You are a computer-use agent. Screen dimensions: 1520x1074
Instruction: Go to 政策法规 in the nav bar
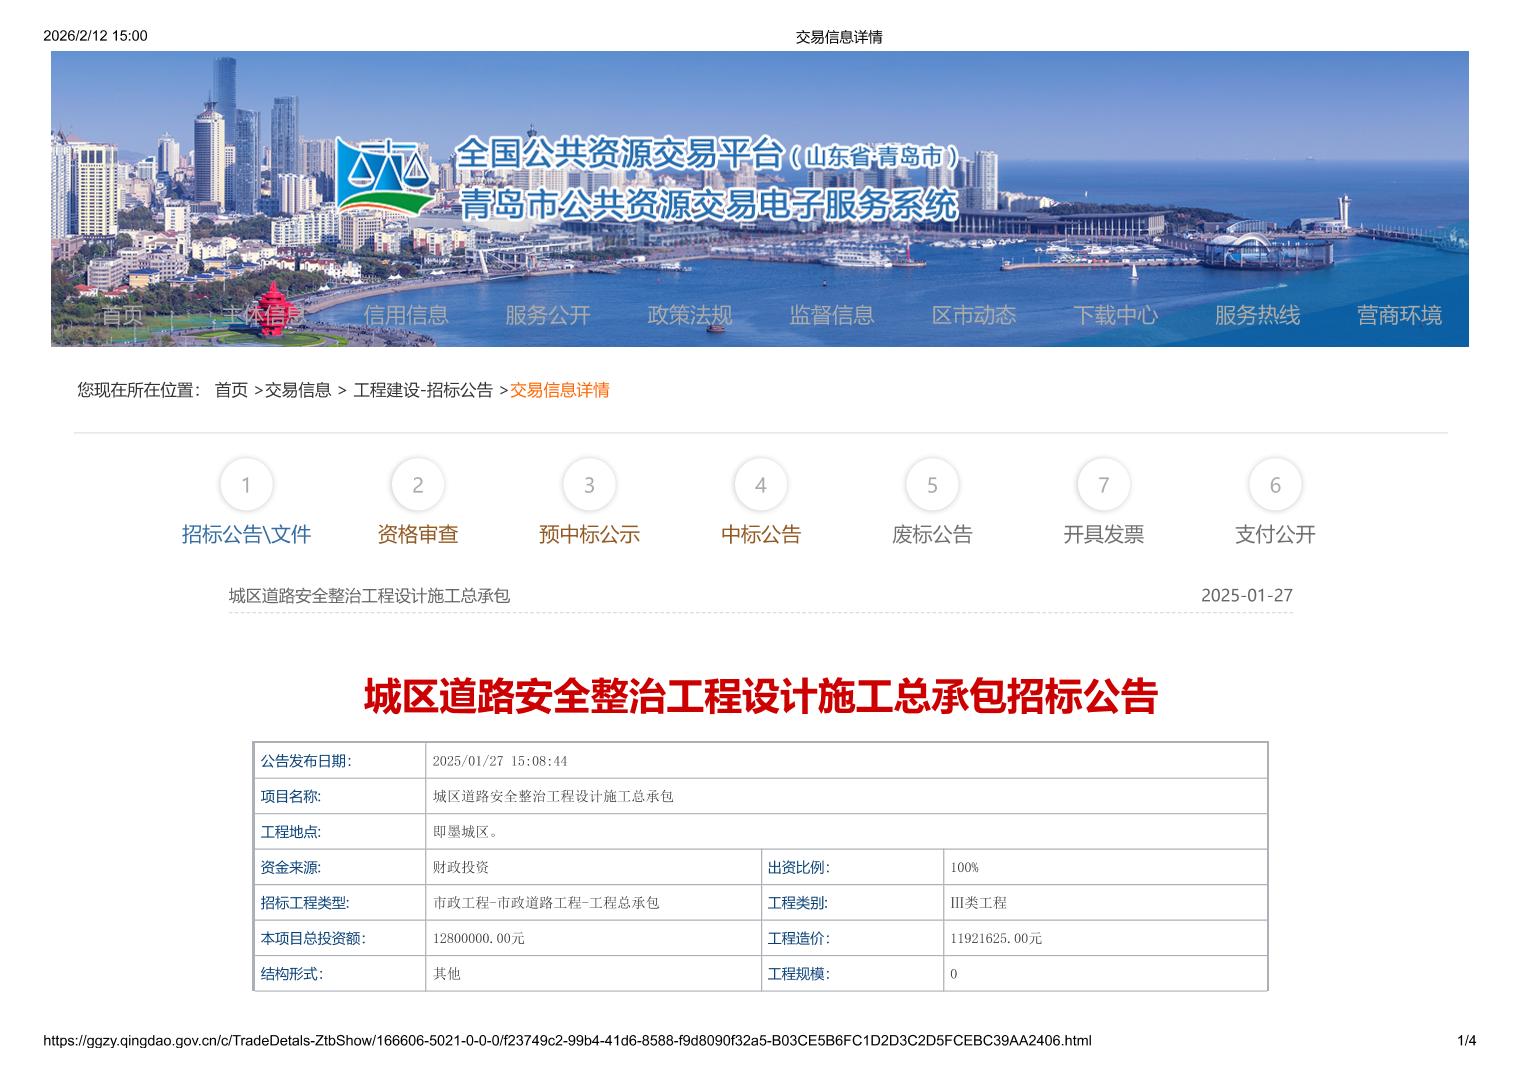click(690, 315)
